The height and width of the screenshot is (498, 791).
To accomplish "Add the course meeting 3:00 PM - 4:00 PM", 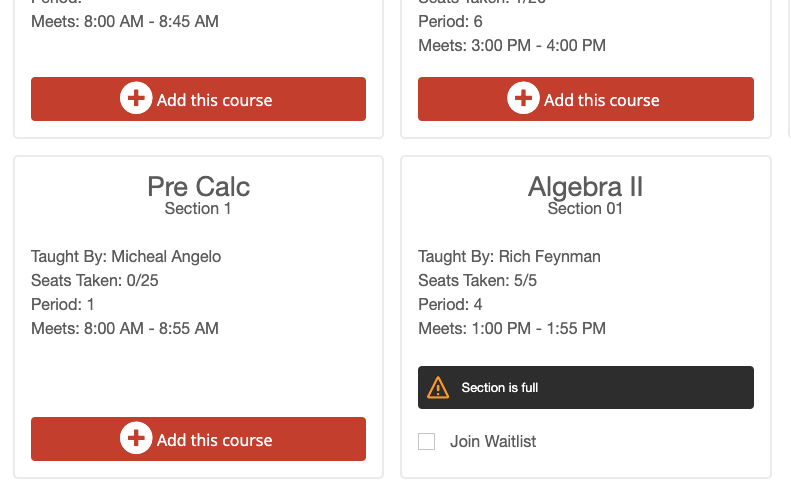I will pos(586,99).
